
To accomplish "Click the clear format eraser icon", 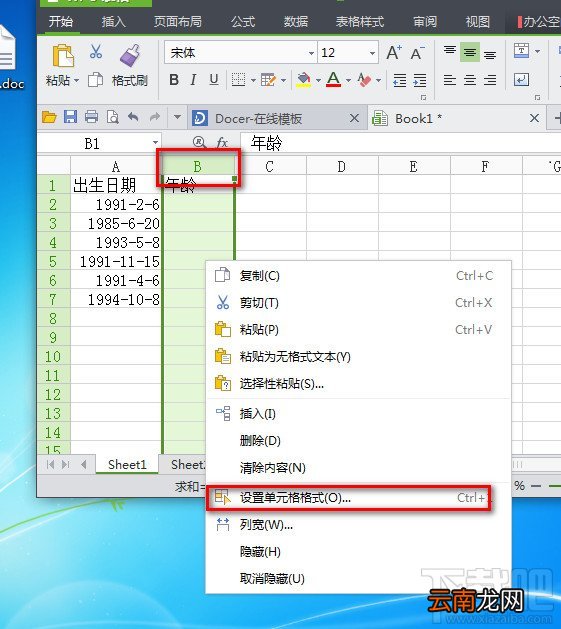I will point(364,80).
